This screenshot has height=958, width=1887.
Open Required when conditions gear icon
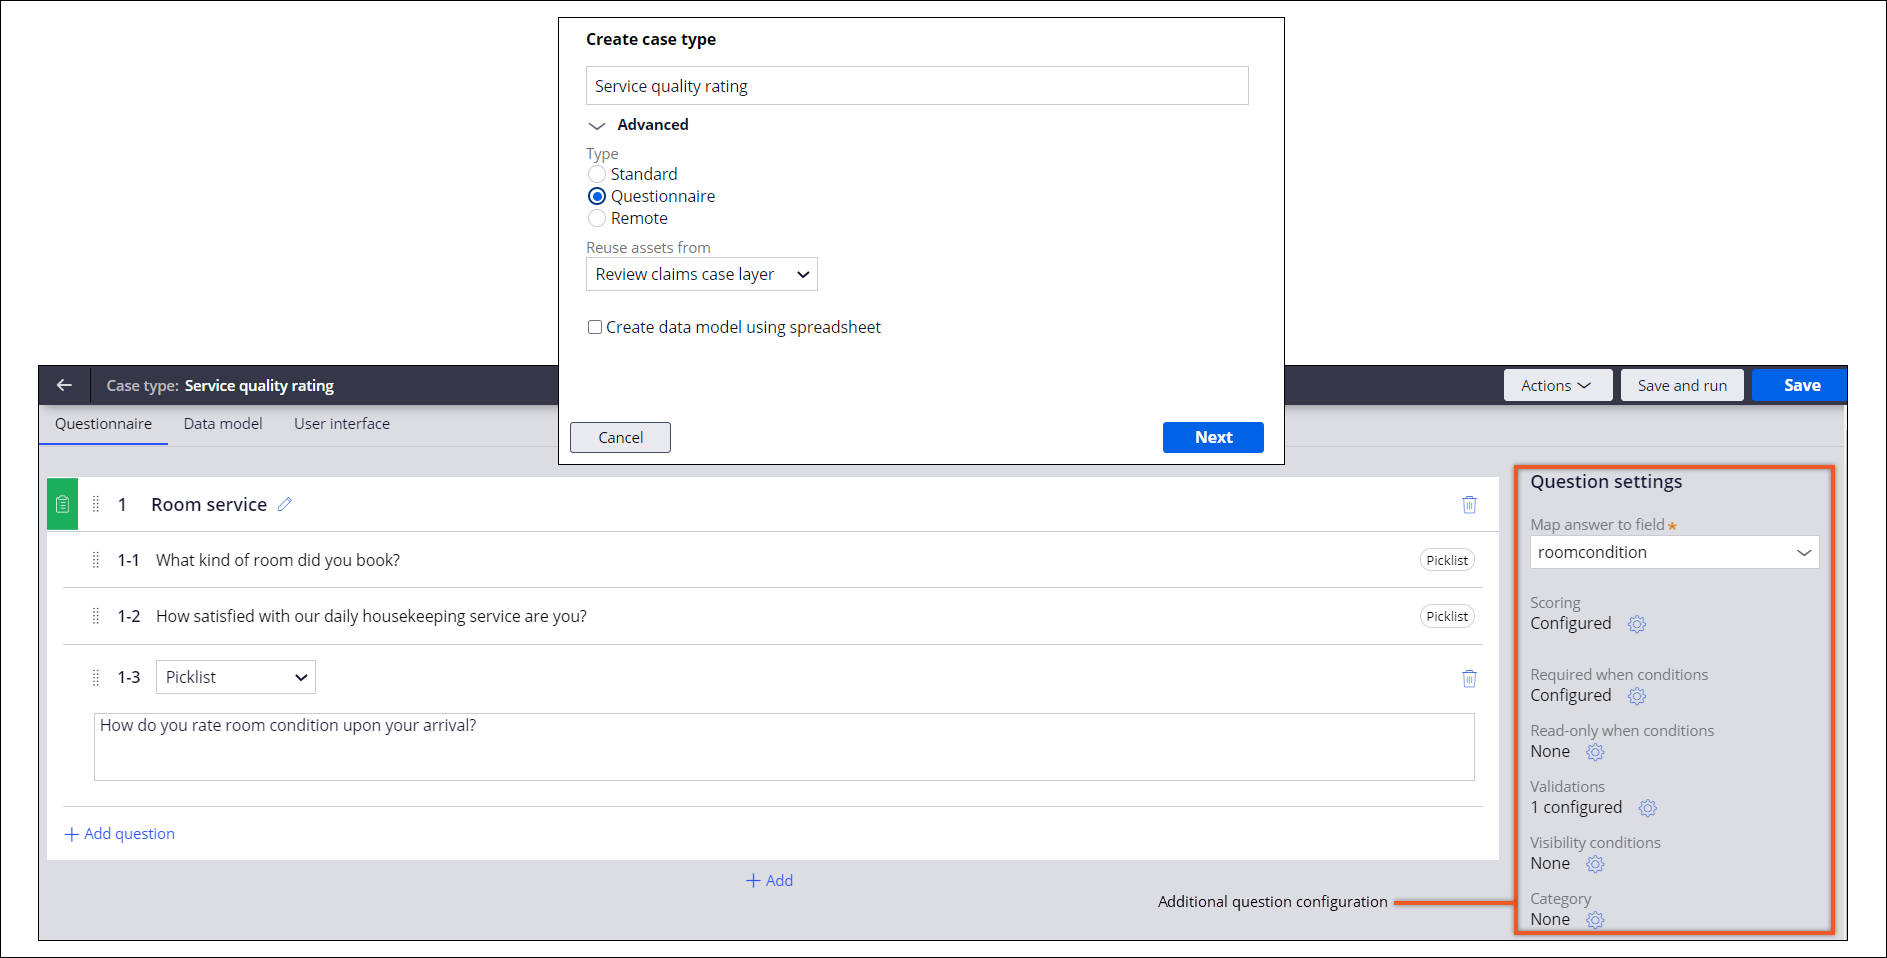pyautogui.click(x=1636, y=696)
